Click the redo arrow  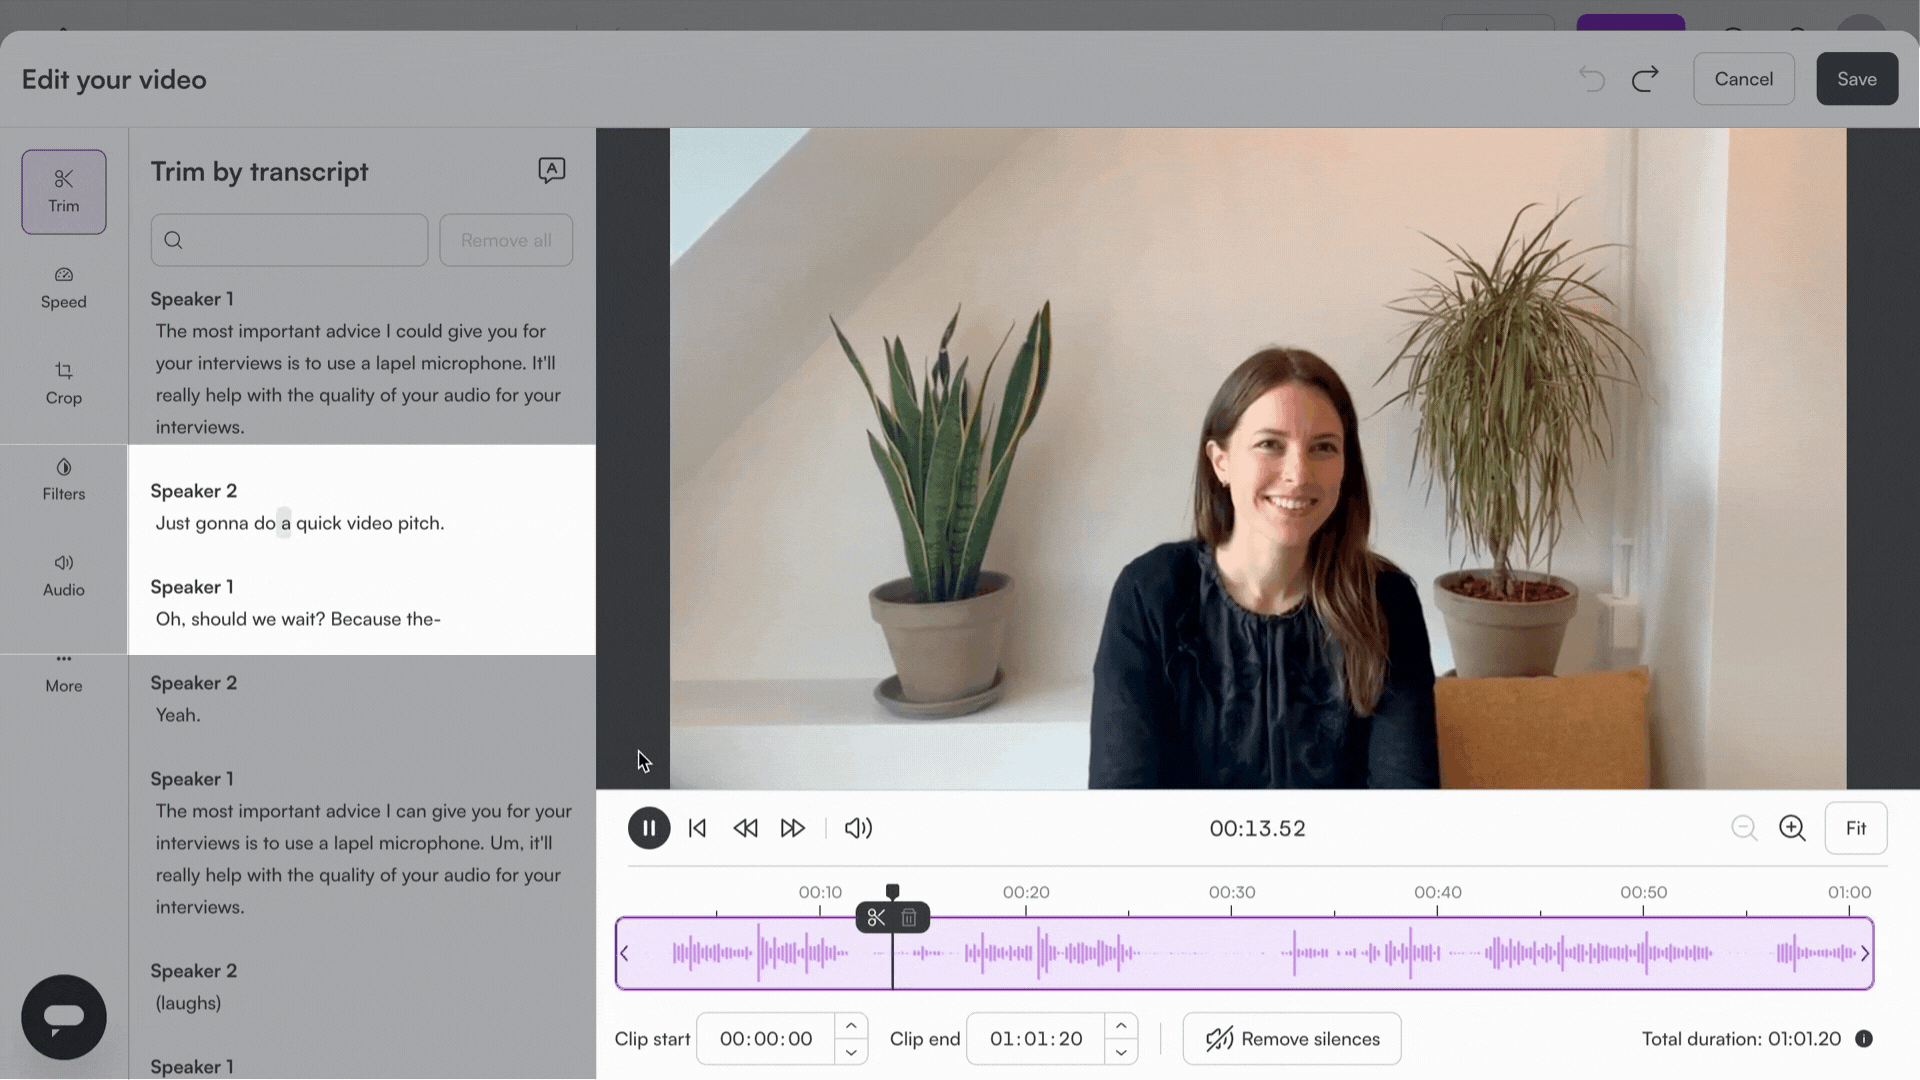(1645, 79)
